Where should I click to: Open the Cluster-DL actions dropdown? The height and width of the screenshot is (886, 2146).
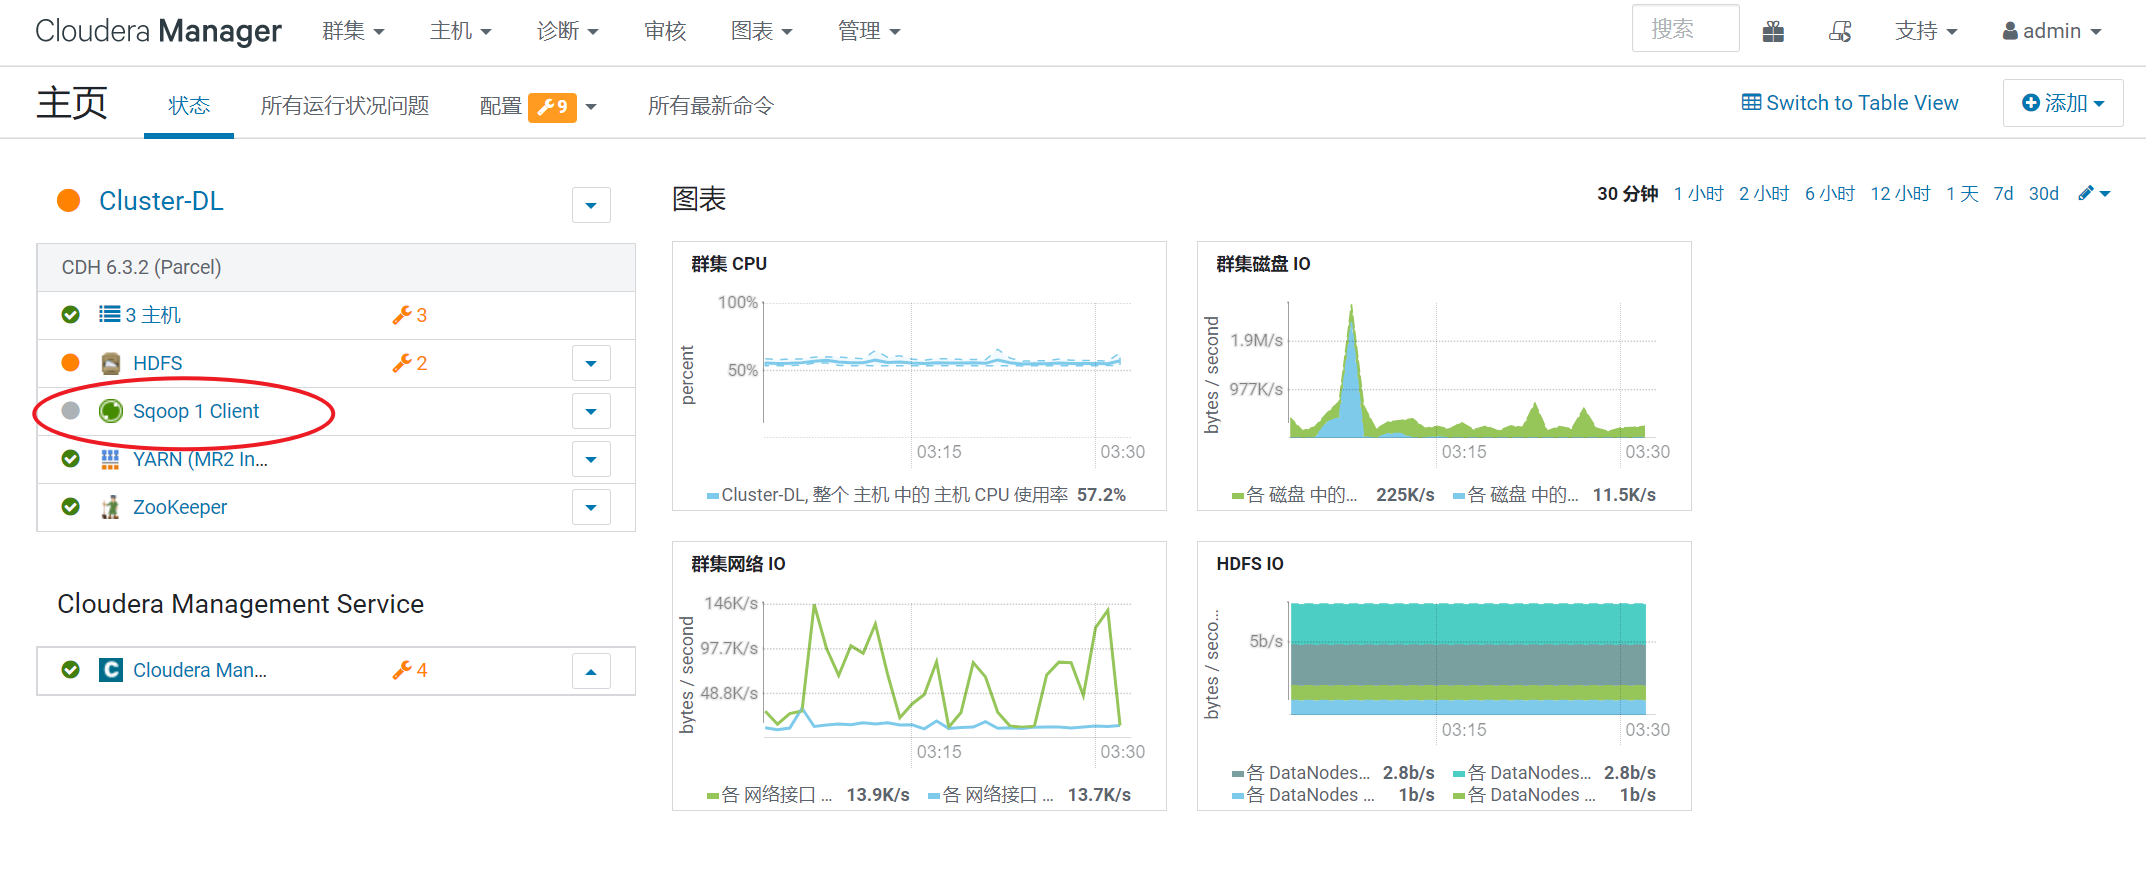point(591,205)
